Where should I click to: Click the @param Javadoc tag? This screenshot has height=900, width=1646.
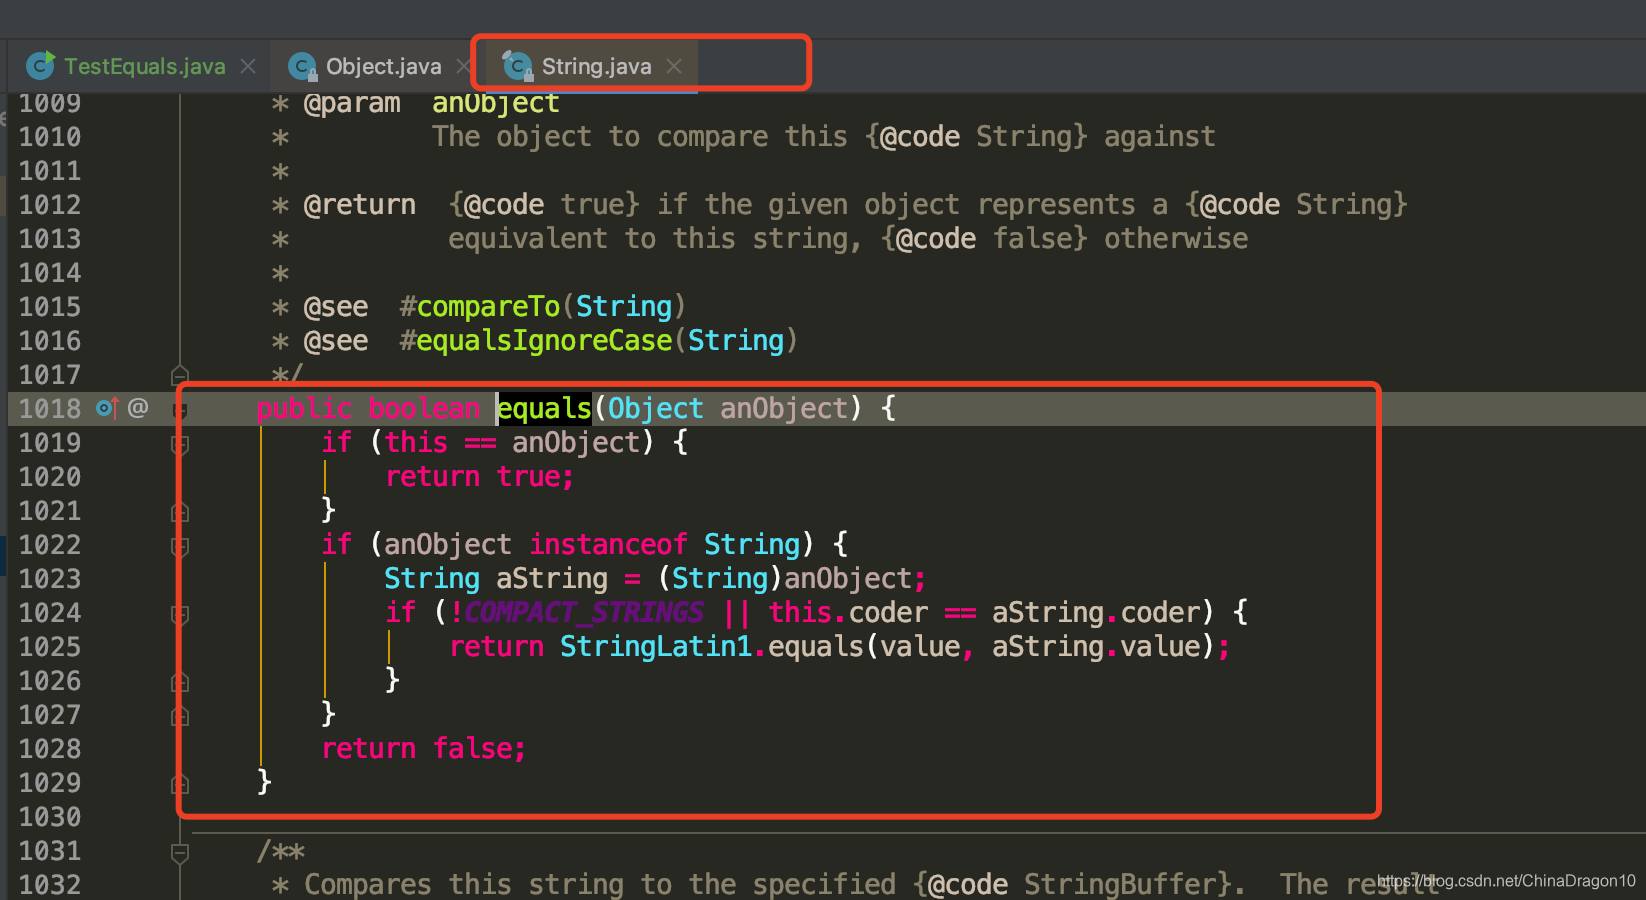352,103
